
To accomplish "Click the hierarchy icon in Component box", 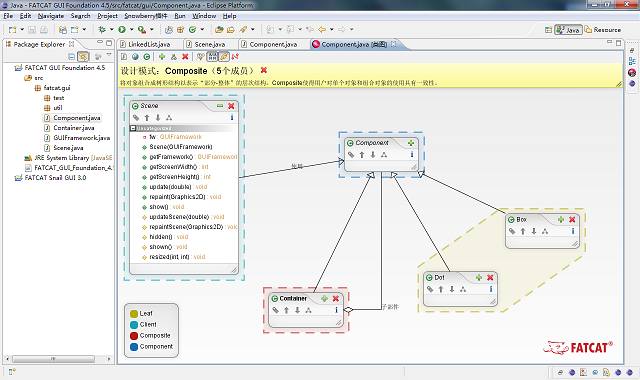I will pyautogui.click(x=384, y=155).
